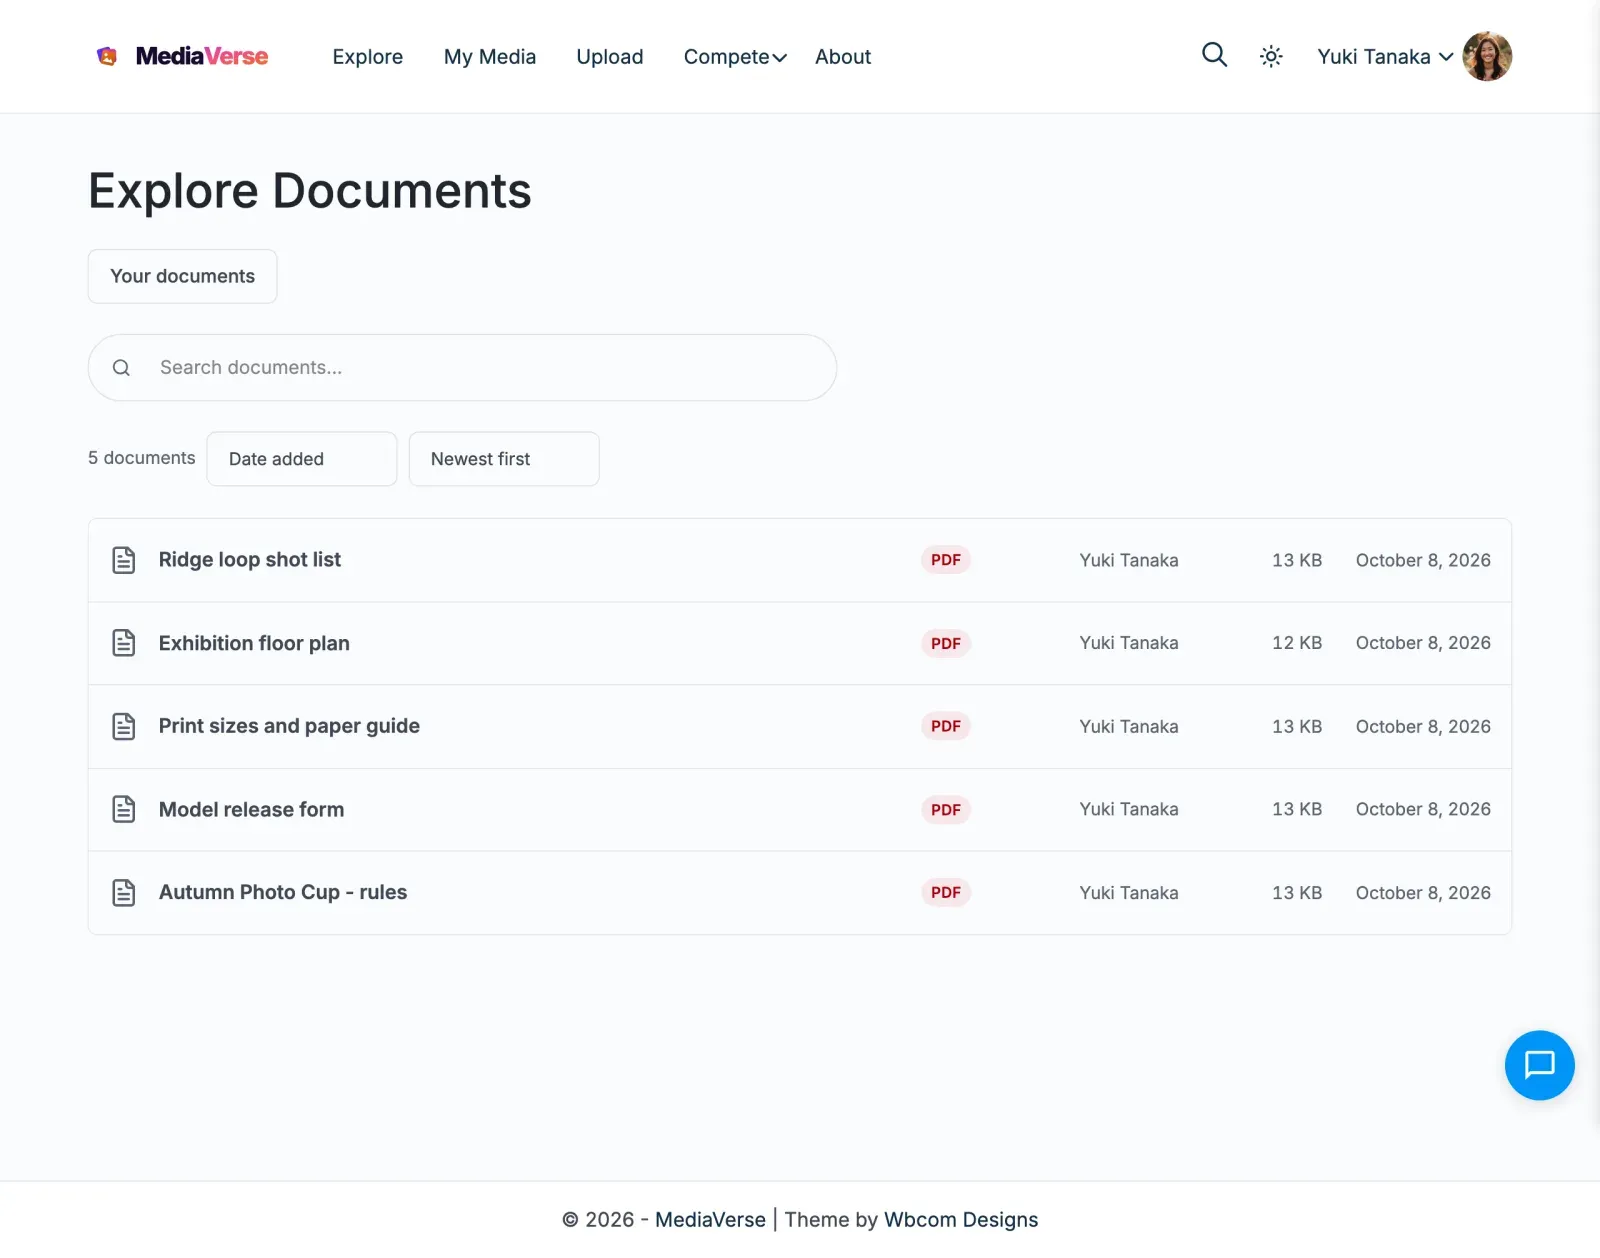Click the PDF badge on Autumn Photo Cup - rules

pyautogui.click(x=946, y=892)
